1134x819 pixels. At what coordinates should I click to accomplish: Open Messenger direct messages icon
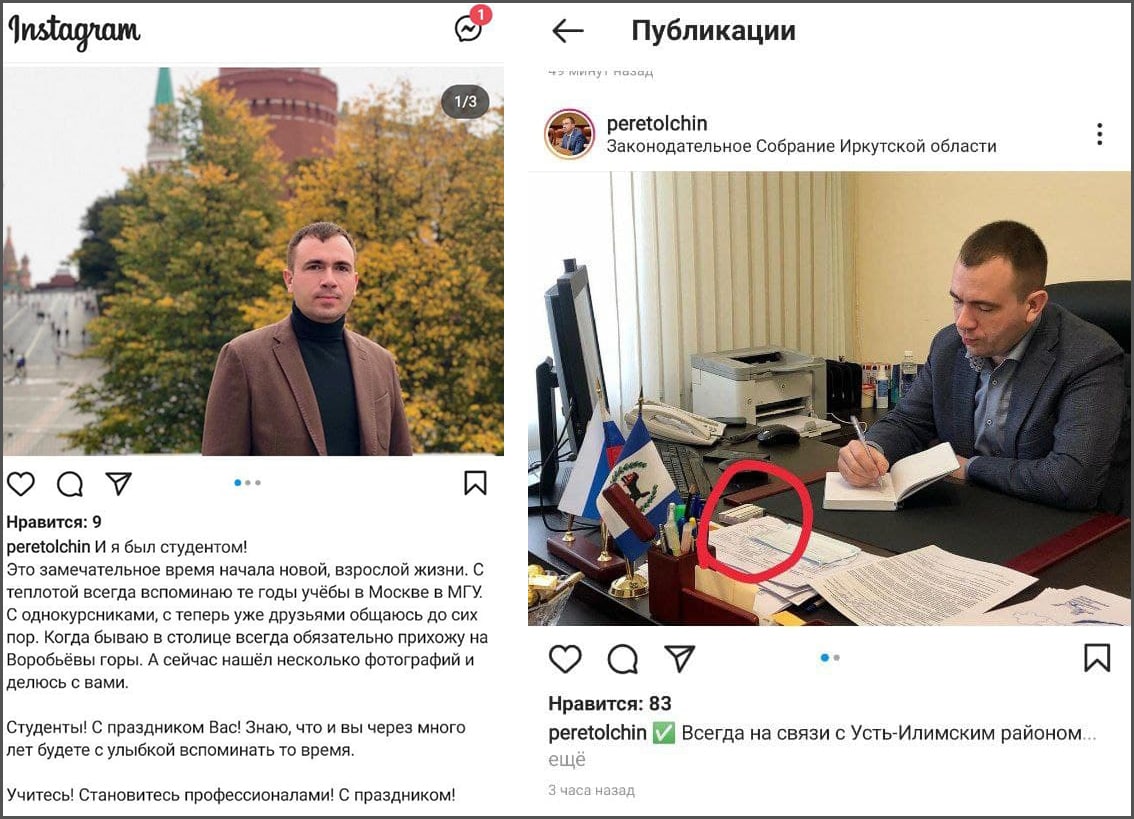point(468,28)
